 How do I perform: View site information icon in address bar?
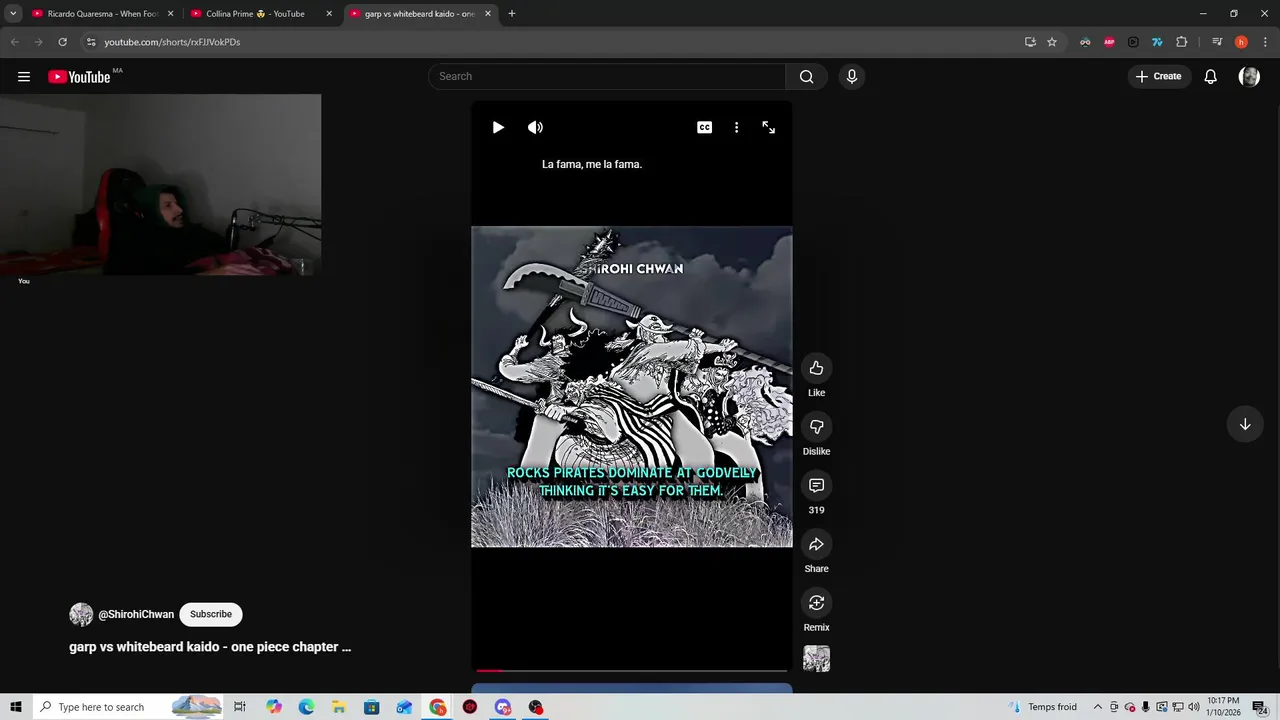click(x=91, y=42)
